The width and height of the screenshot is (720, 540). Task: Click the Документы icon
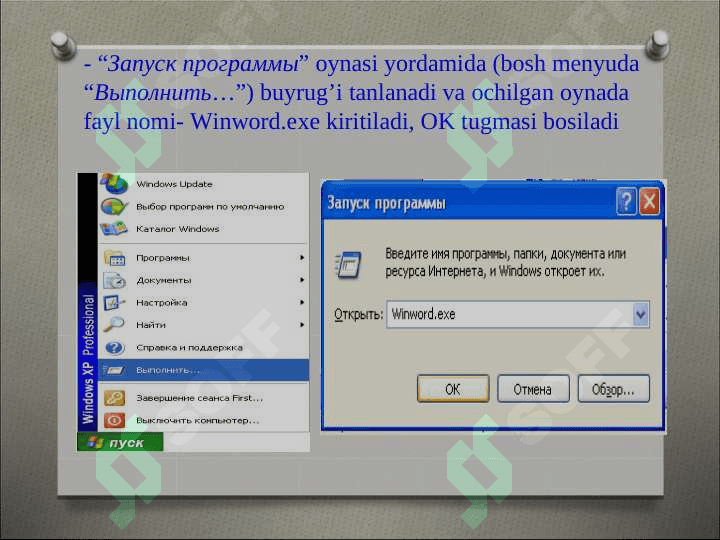pyautogui.click(x=114, y=280)
